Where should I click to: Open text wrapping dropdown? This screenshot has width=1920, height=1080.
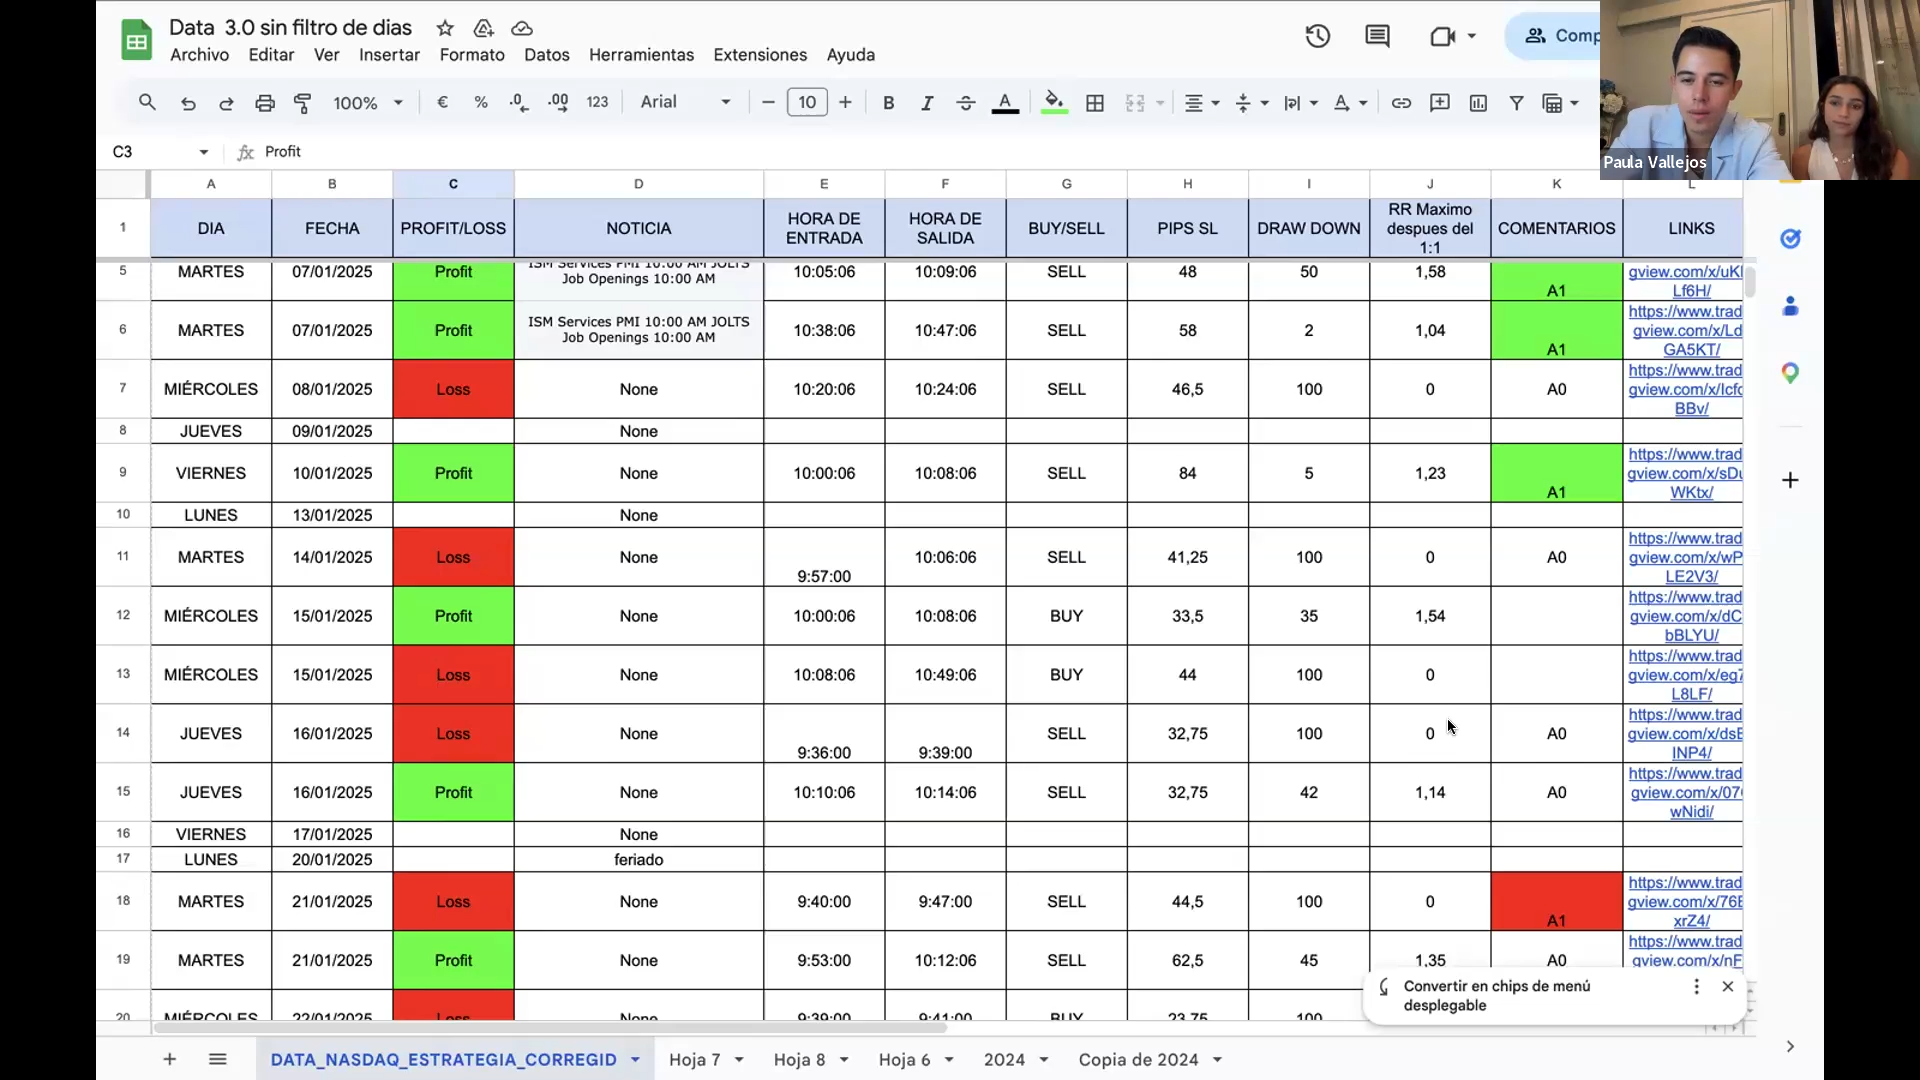pos(1301,103)
